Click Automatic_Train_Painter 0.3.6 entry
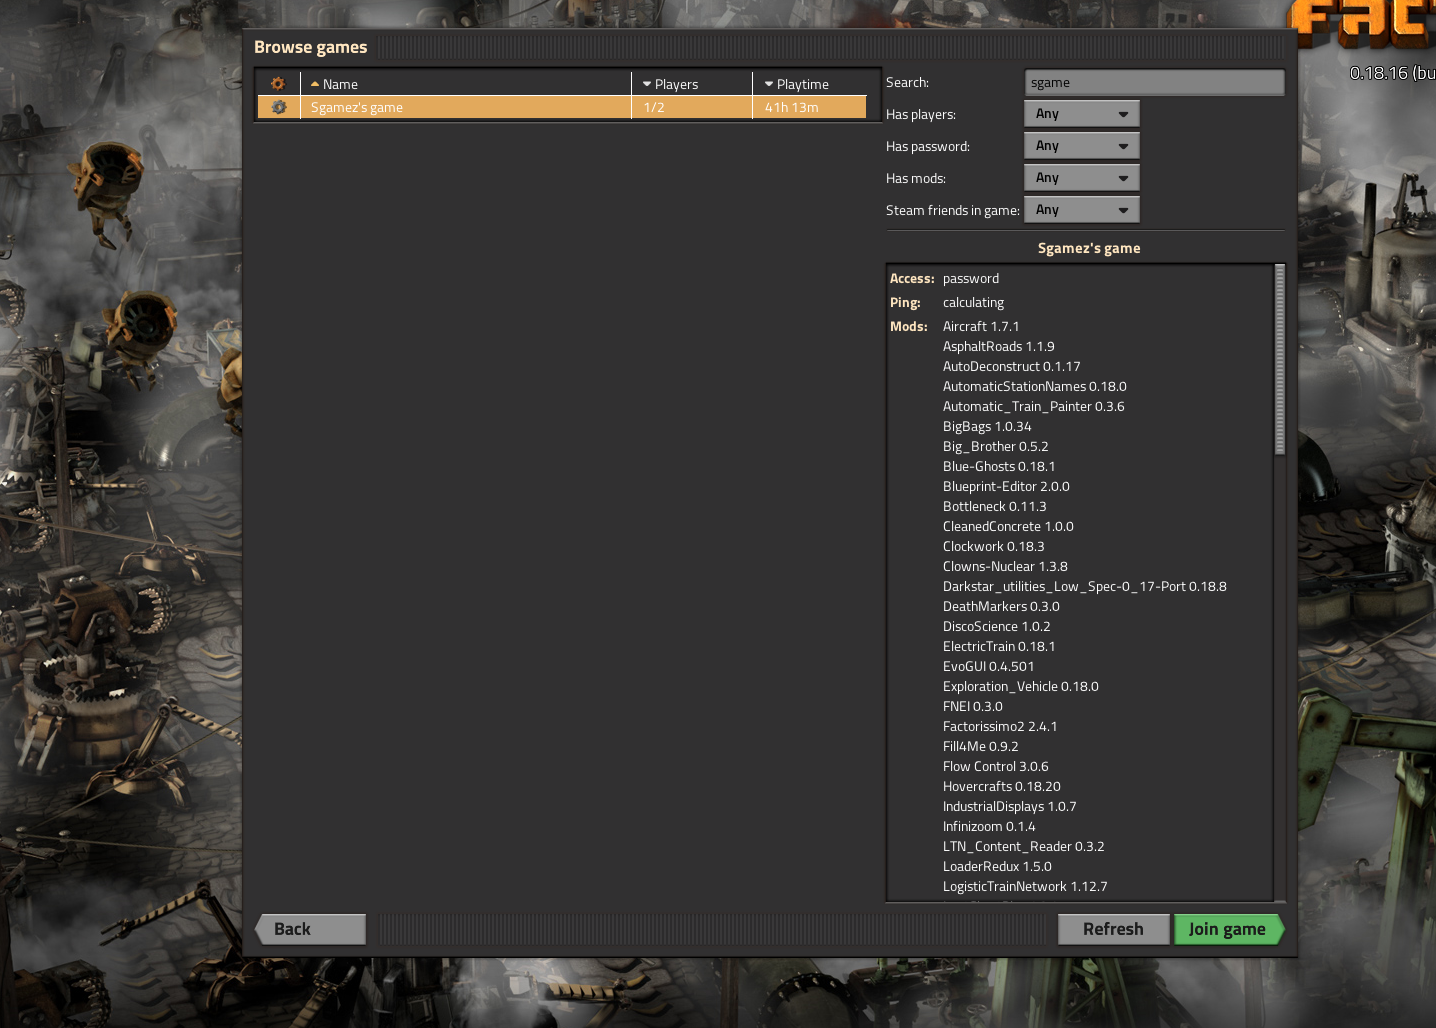 coord(1033,406)
